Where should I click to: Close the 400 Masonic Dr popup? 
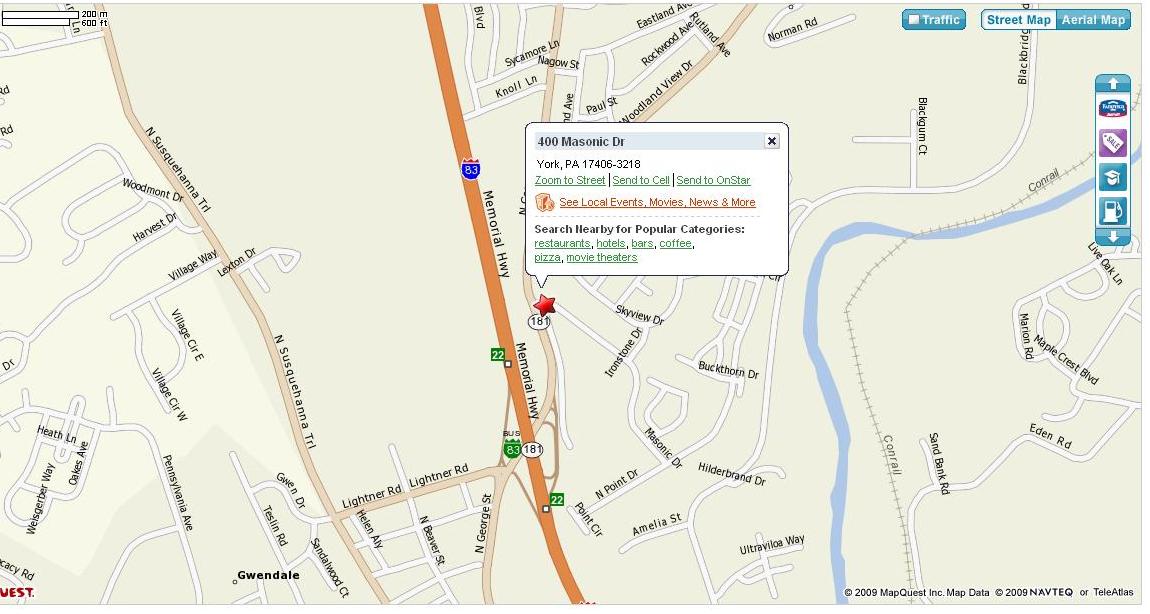(772, 141)
